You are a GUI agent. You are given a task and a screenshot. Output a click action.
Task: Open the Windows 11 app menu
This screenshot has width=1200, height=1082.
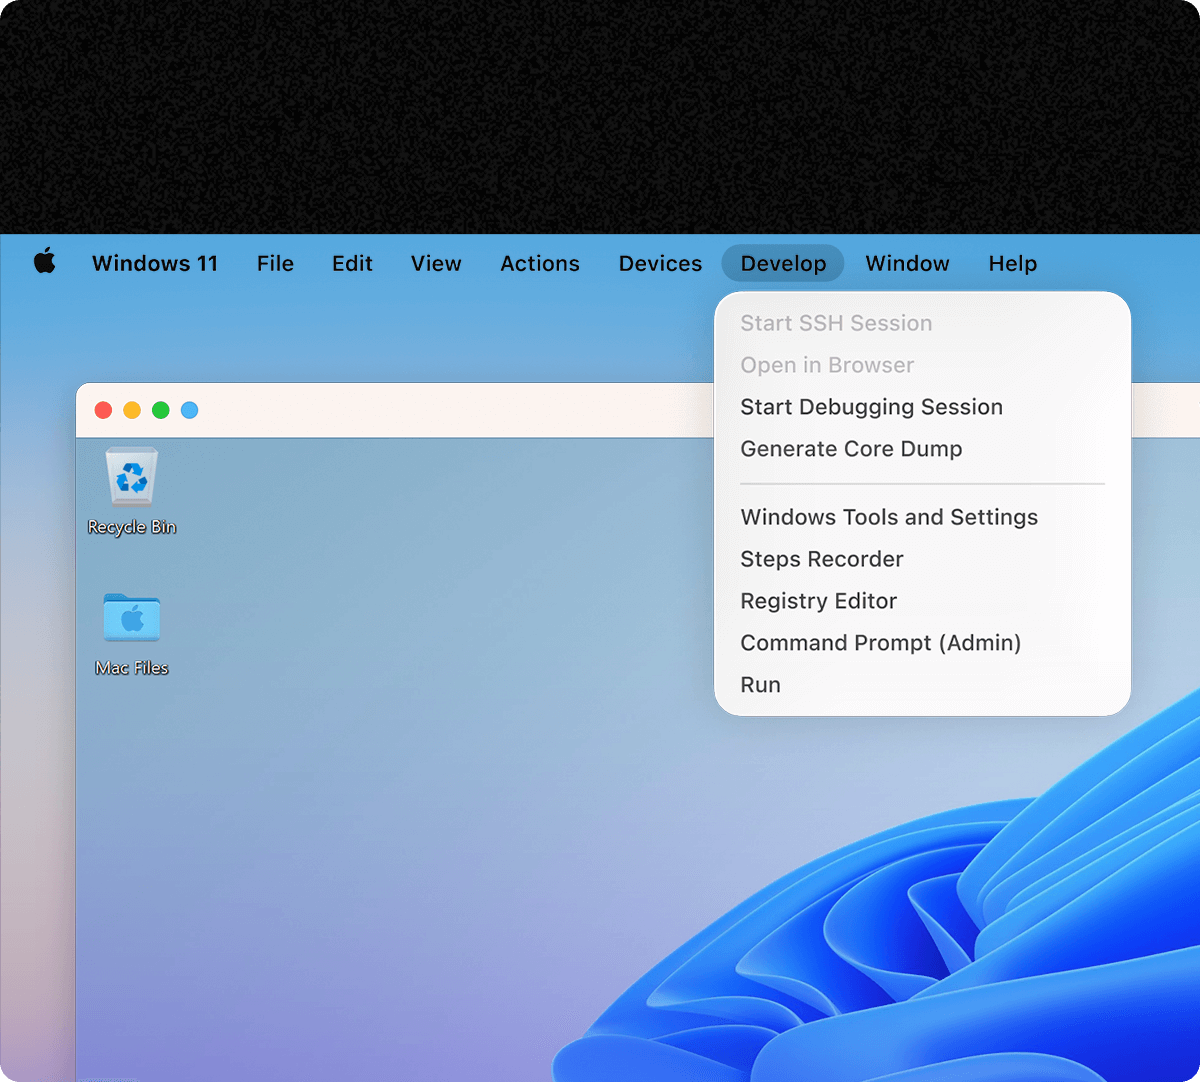pos(155,264)
